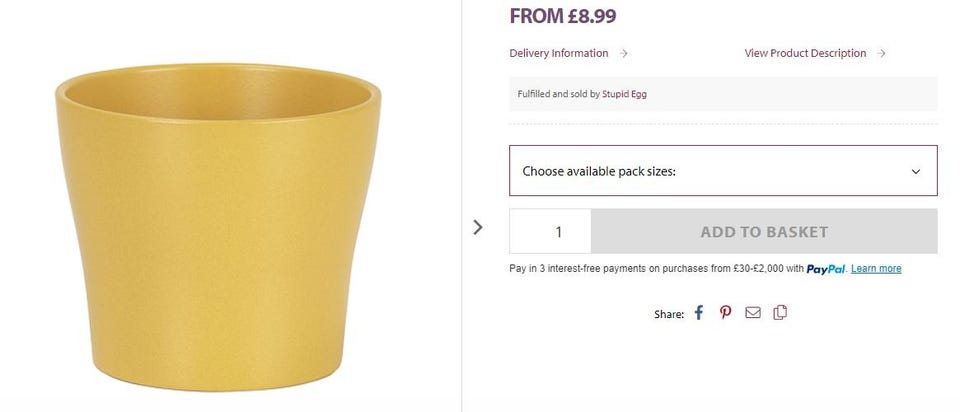The width and height of the screenshot is (960, 412).
Task: Click the arrow beside View Product Description
Action: coord(881,54)
